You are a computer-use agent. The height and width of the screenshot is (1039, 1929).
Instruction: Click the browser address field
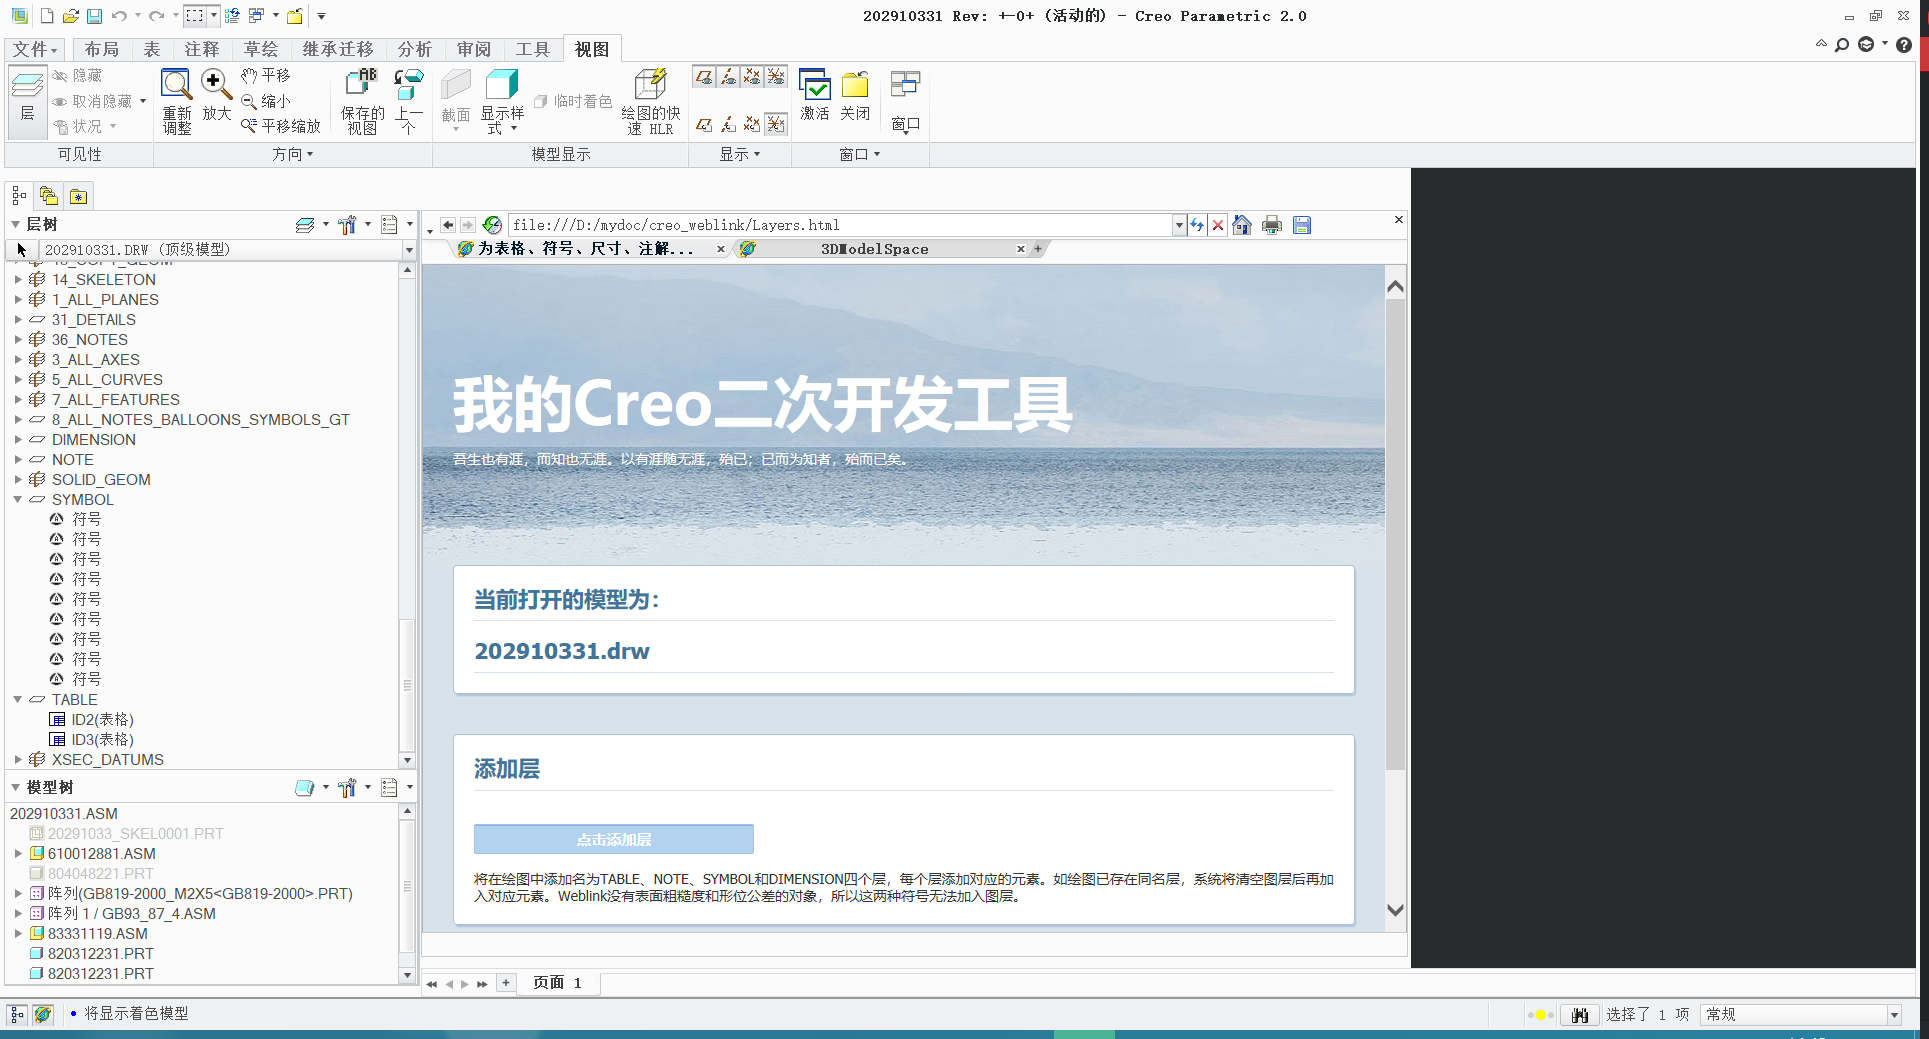click(x=841, y=225)
